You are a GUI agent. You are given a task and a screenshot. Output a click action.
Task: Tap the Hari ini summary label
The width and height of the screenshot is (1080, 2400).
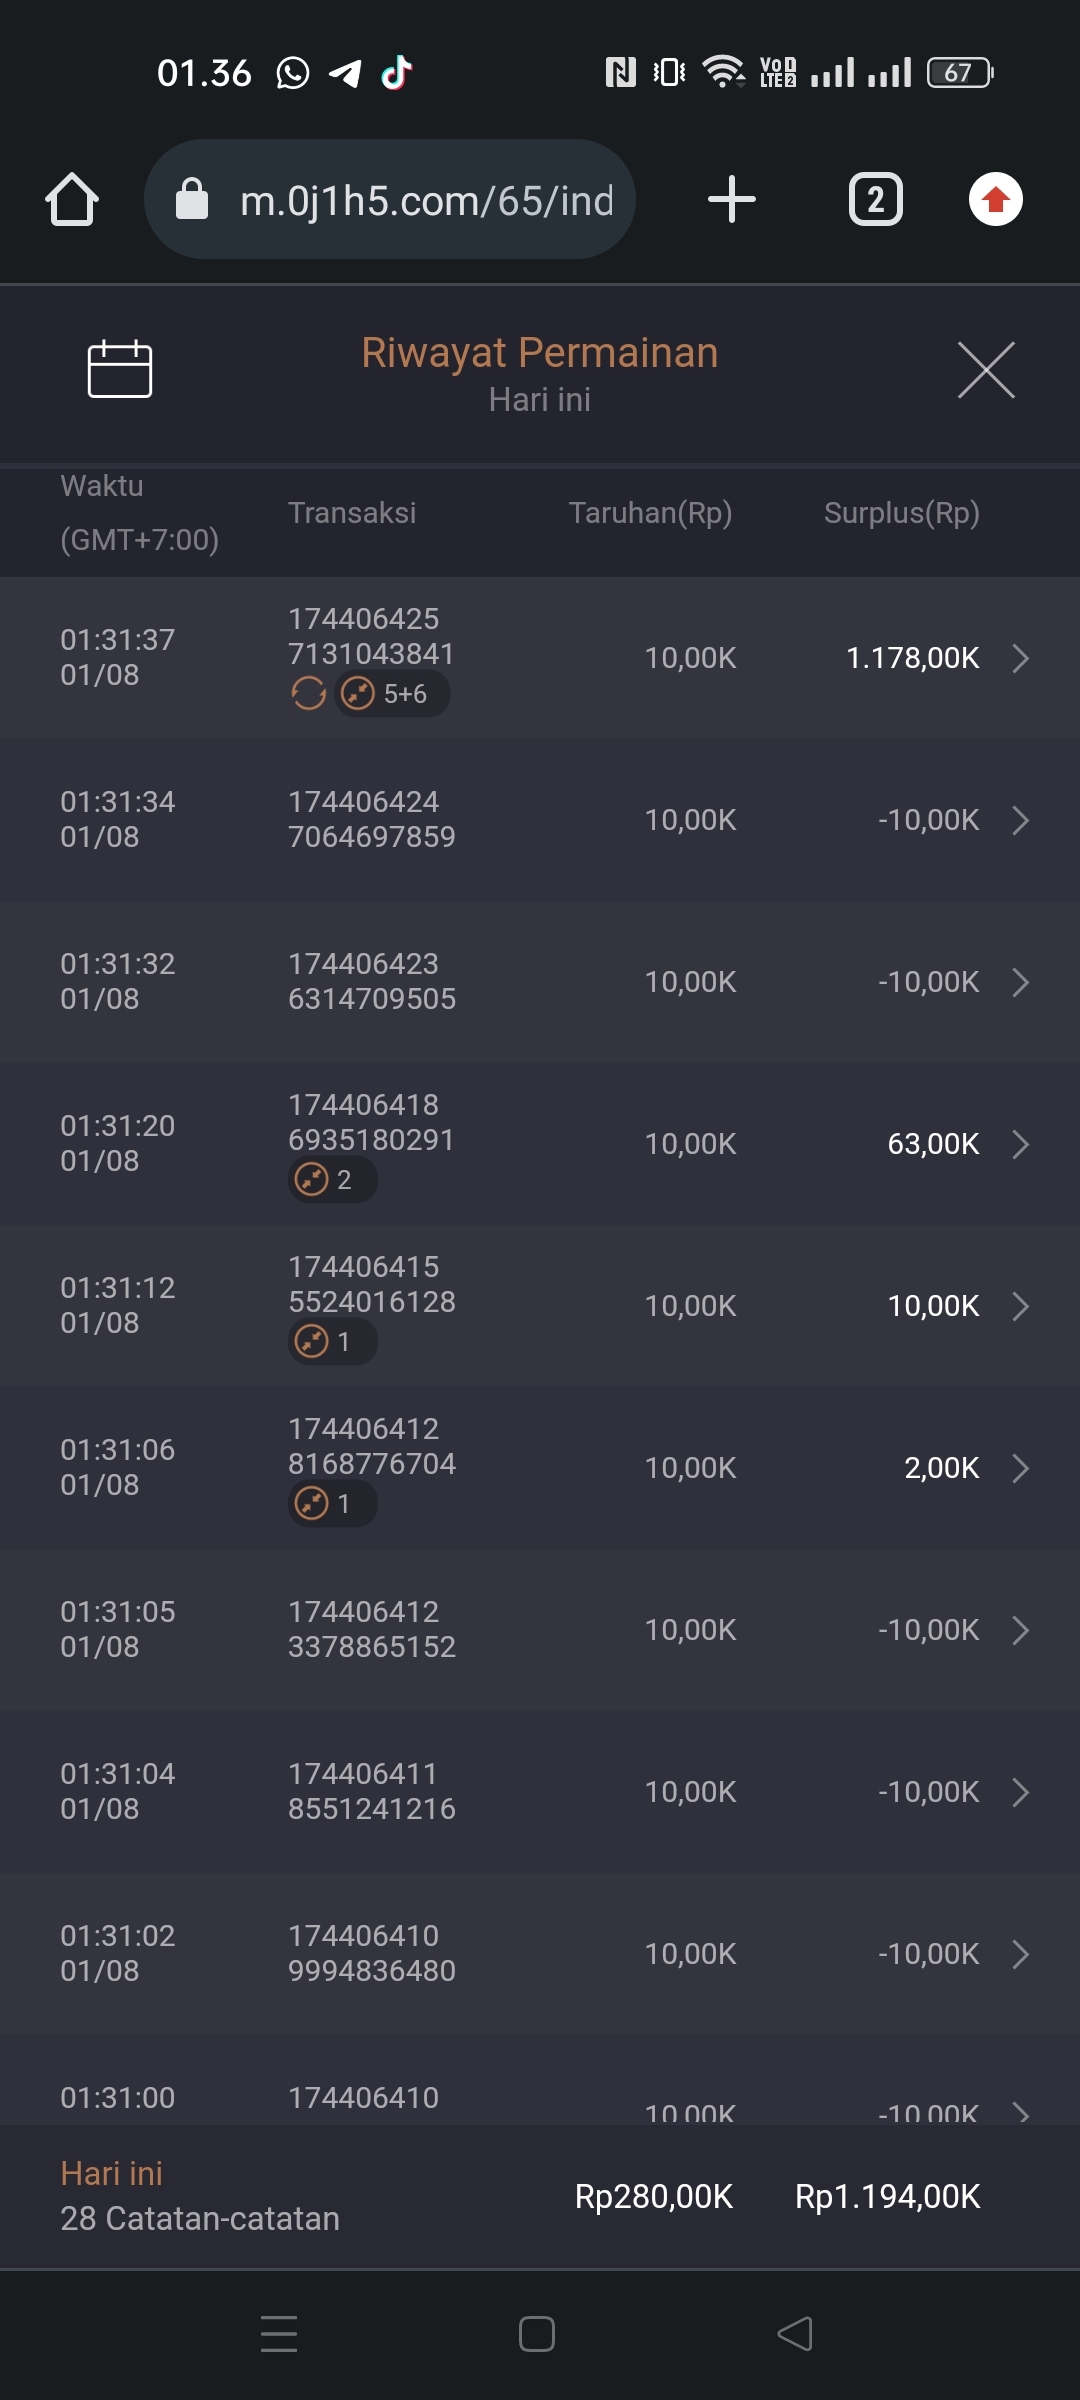coord(112,2173)
